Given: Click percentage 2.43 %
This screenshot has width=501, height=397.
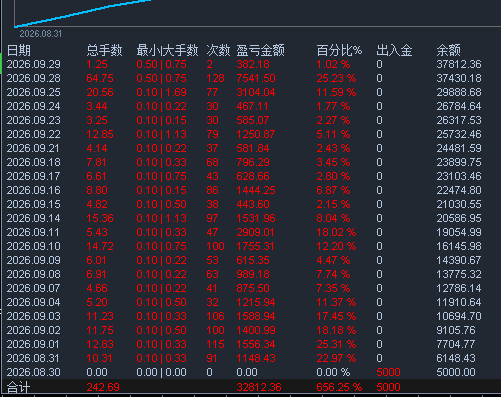Looking at the screenshot, I should 333,148.
